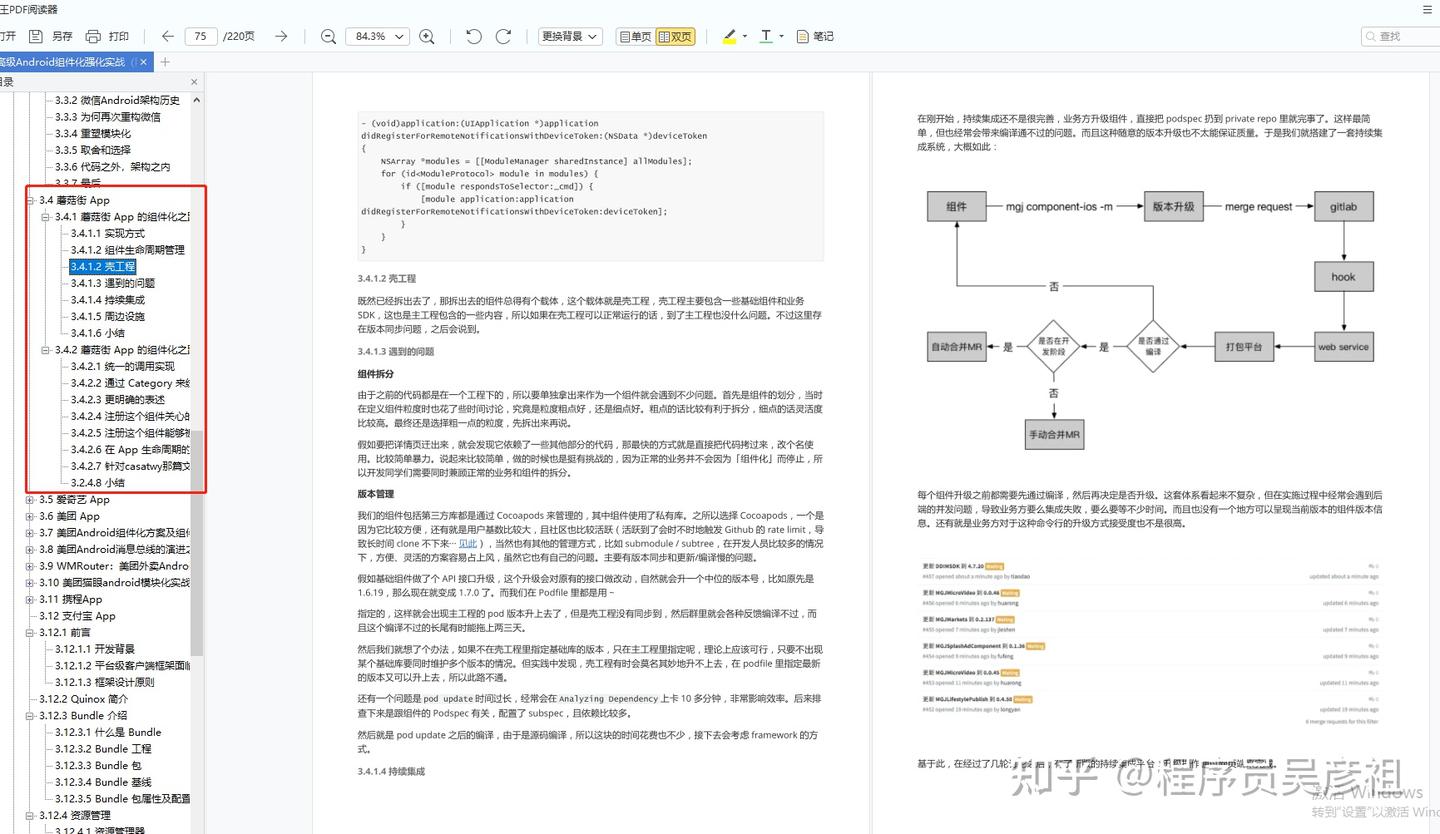This screenshot has width=1440, height=834.
Task: Enable 双页 double-page view mode
Action: coord(675,36)
